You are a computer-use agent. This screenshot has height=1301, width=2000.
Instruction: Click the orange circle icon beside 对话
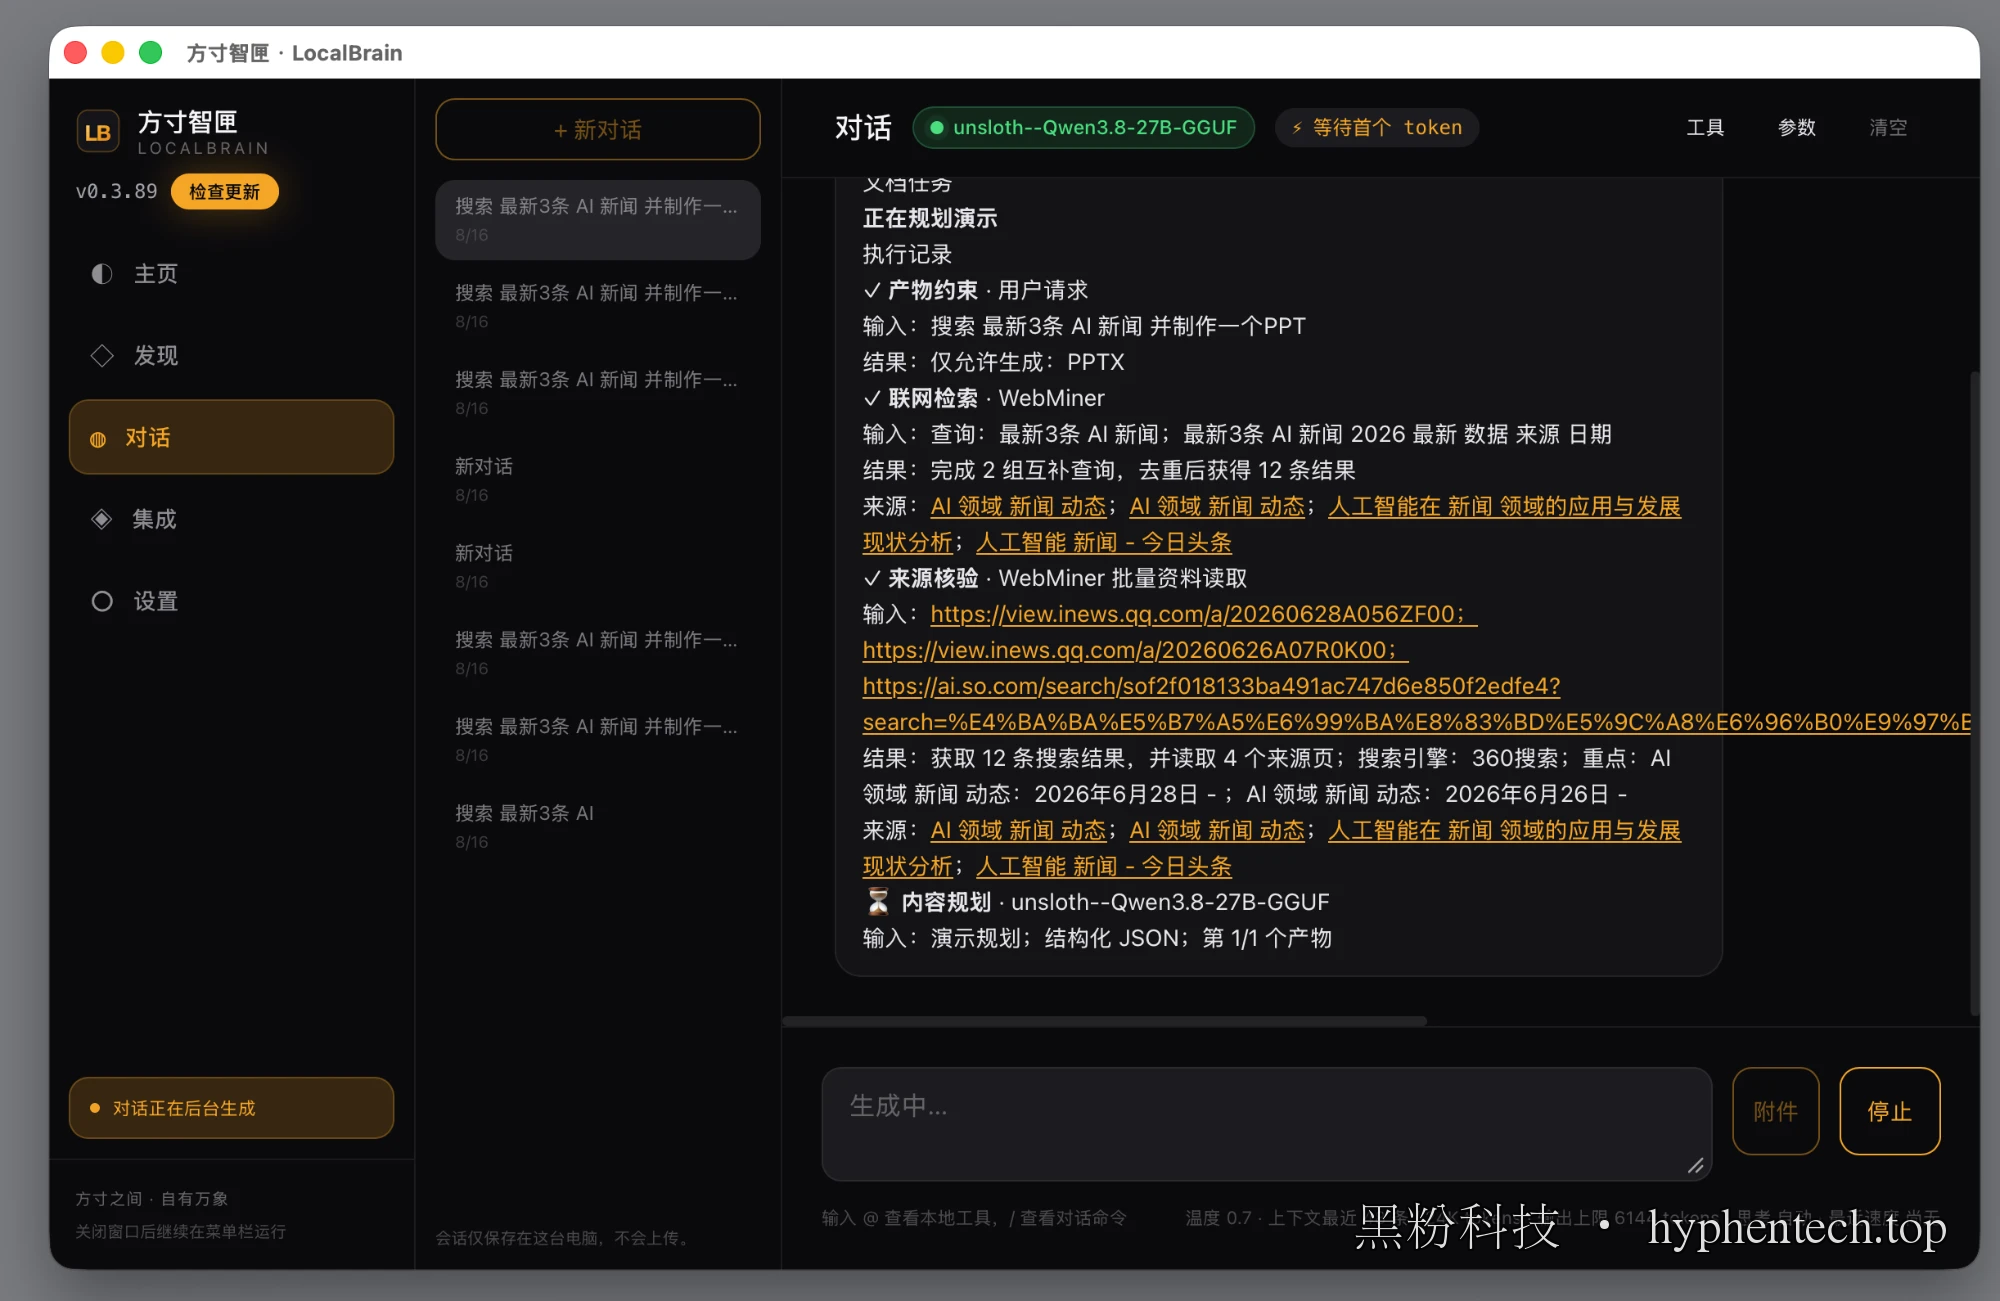click(x=98, y=439)
